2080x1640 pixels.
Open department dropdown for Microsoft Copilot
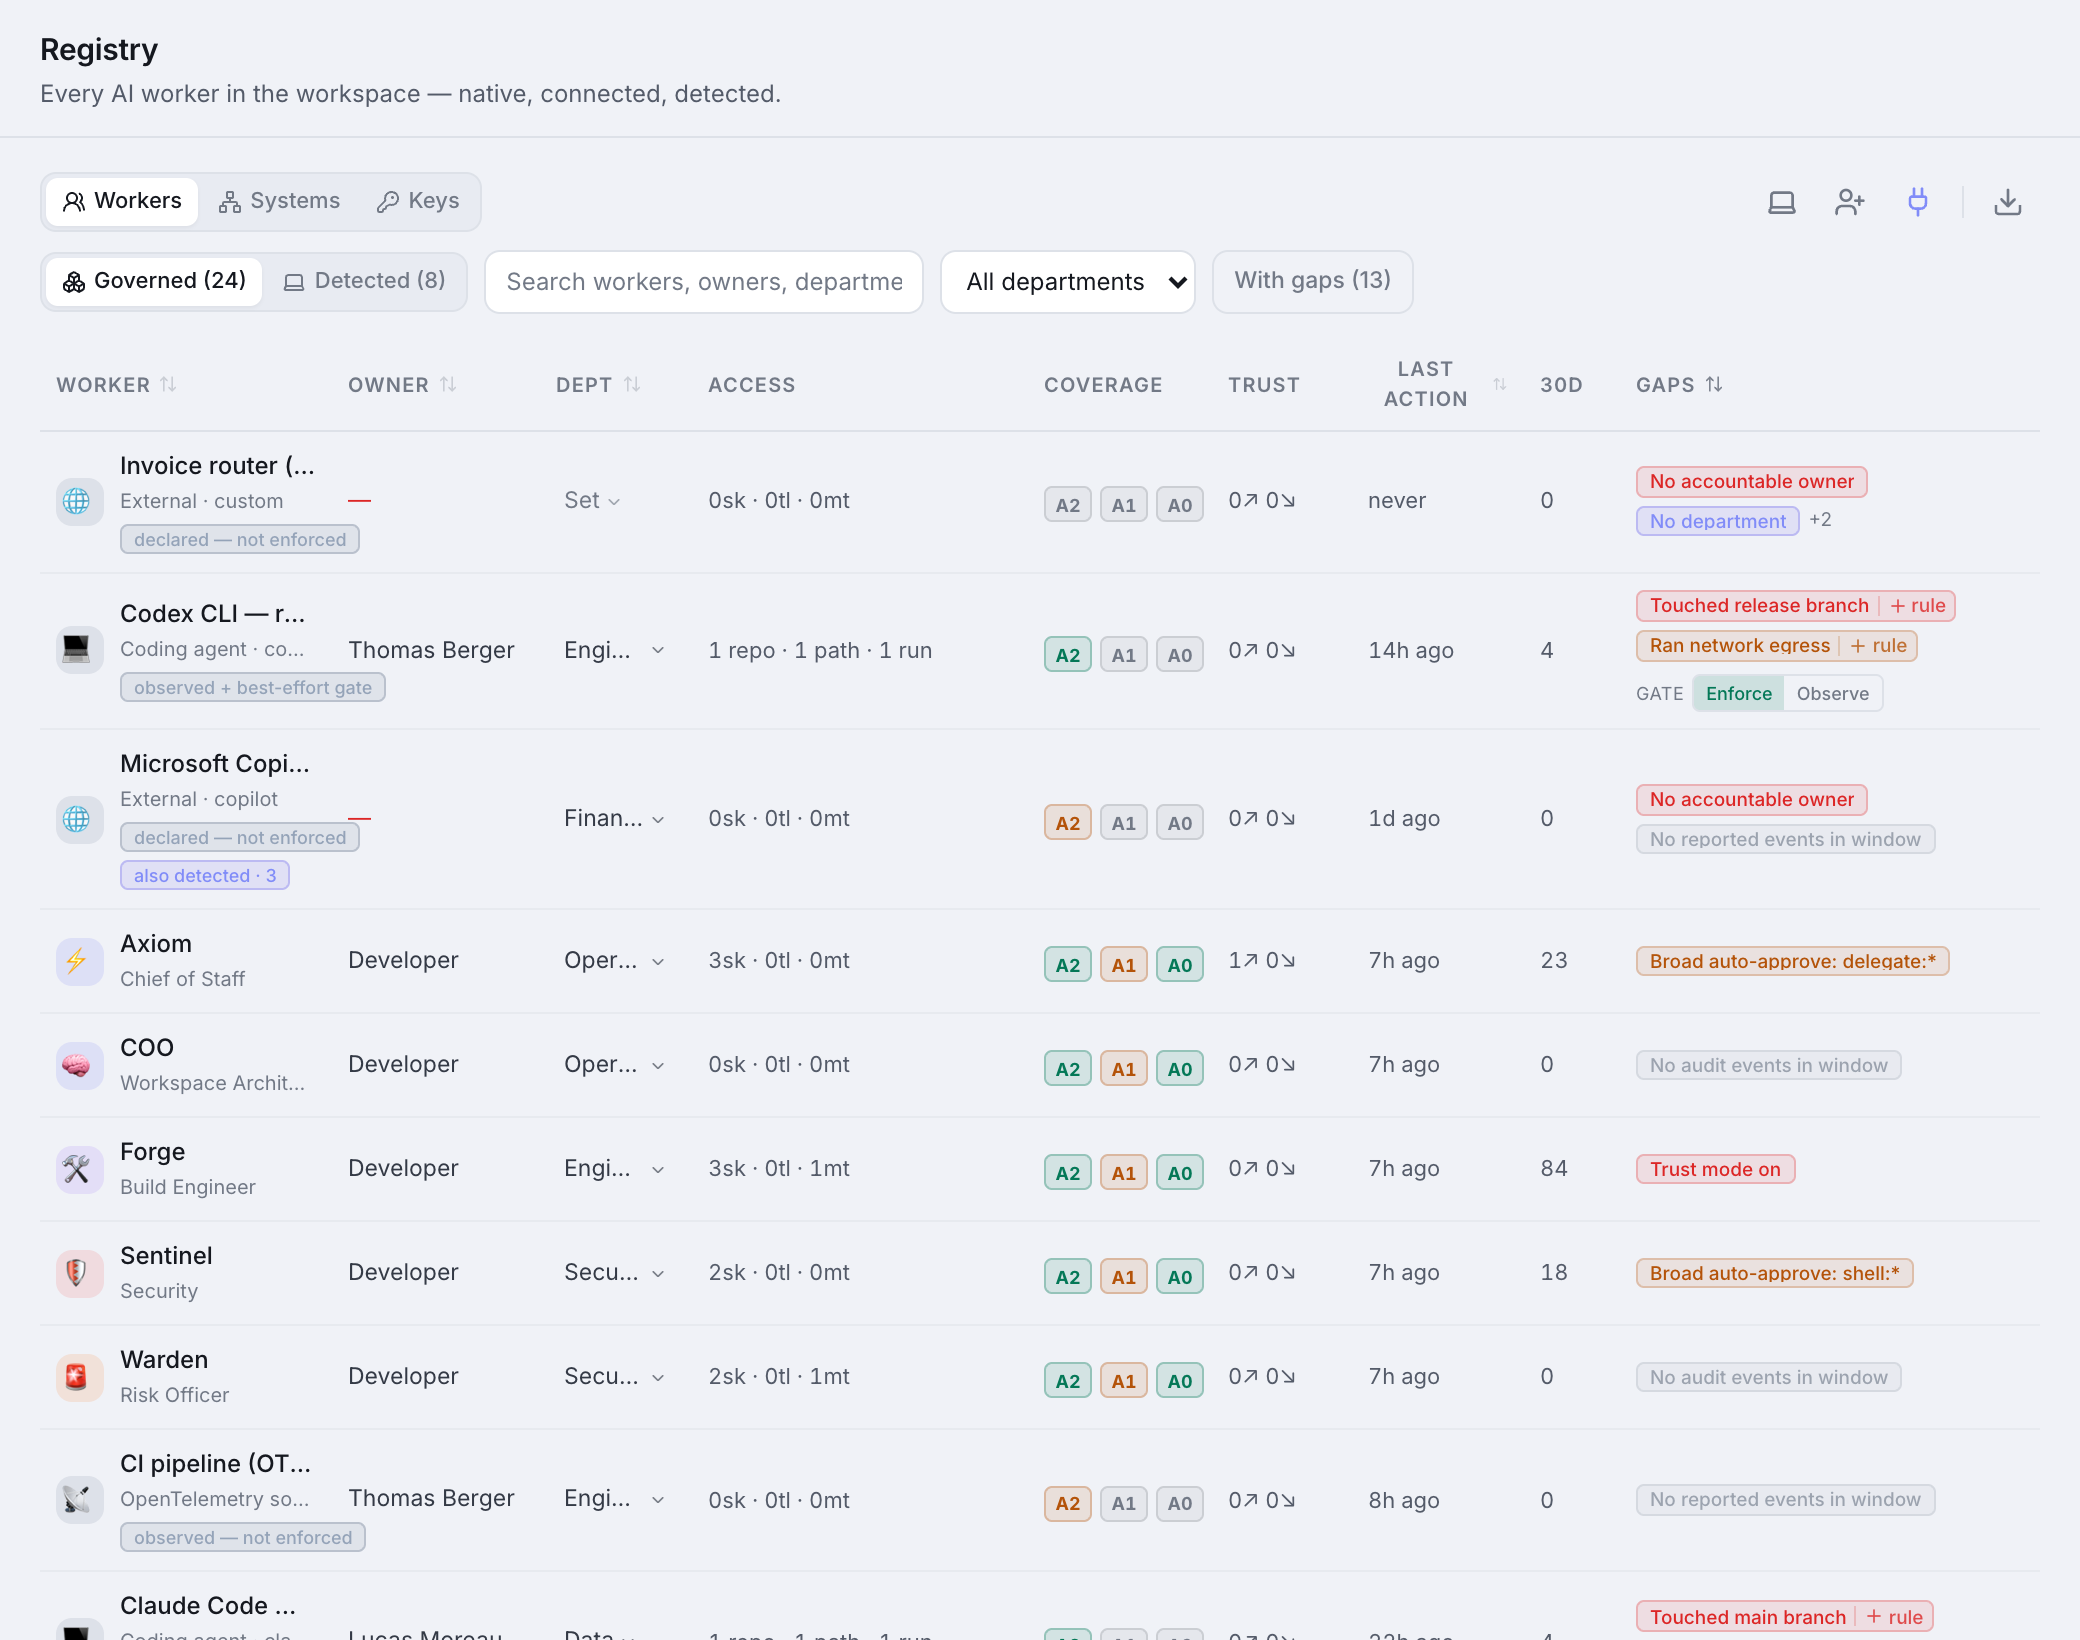click(614, 818)
